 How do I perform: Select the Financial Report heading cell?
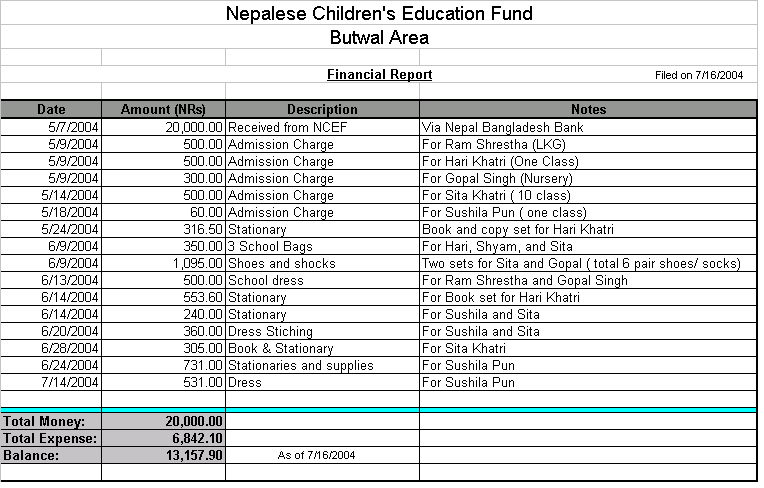click(x=379, y=75)
